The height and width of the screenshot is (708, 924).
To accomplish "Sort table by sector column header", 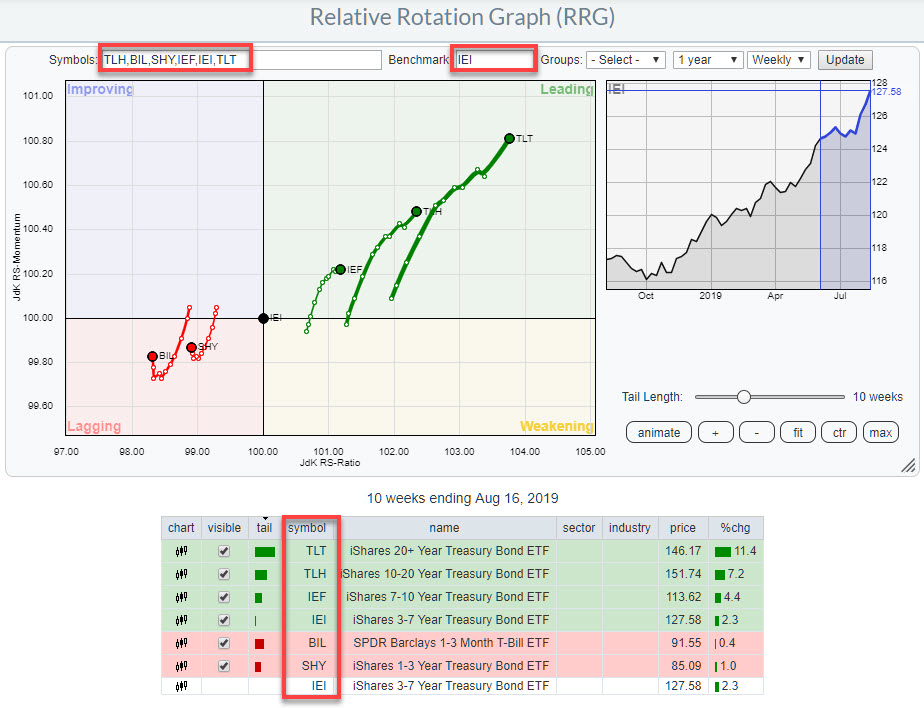I will (x=579, y=528).
